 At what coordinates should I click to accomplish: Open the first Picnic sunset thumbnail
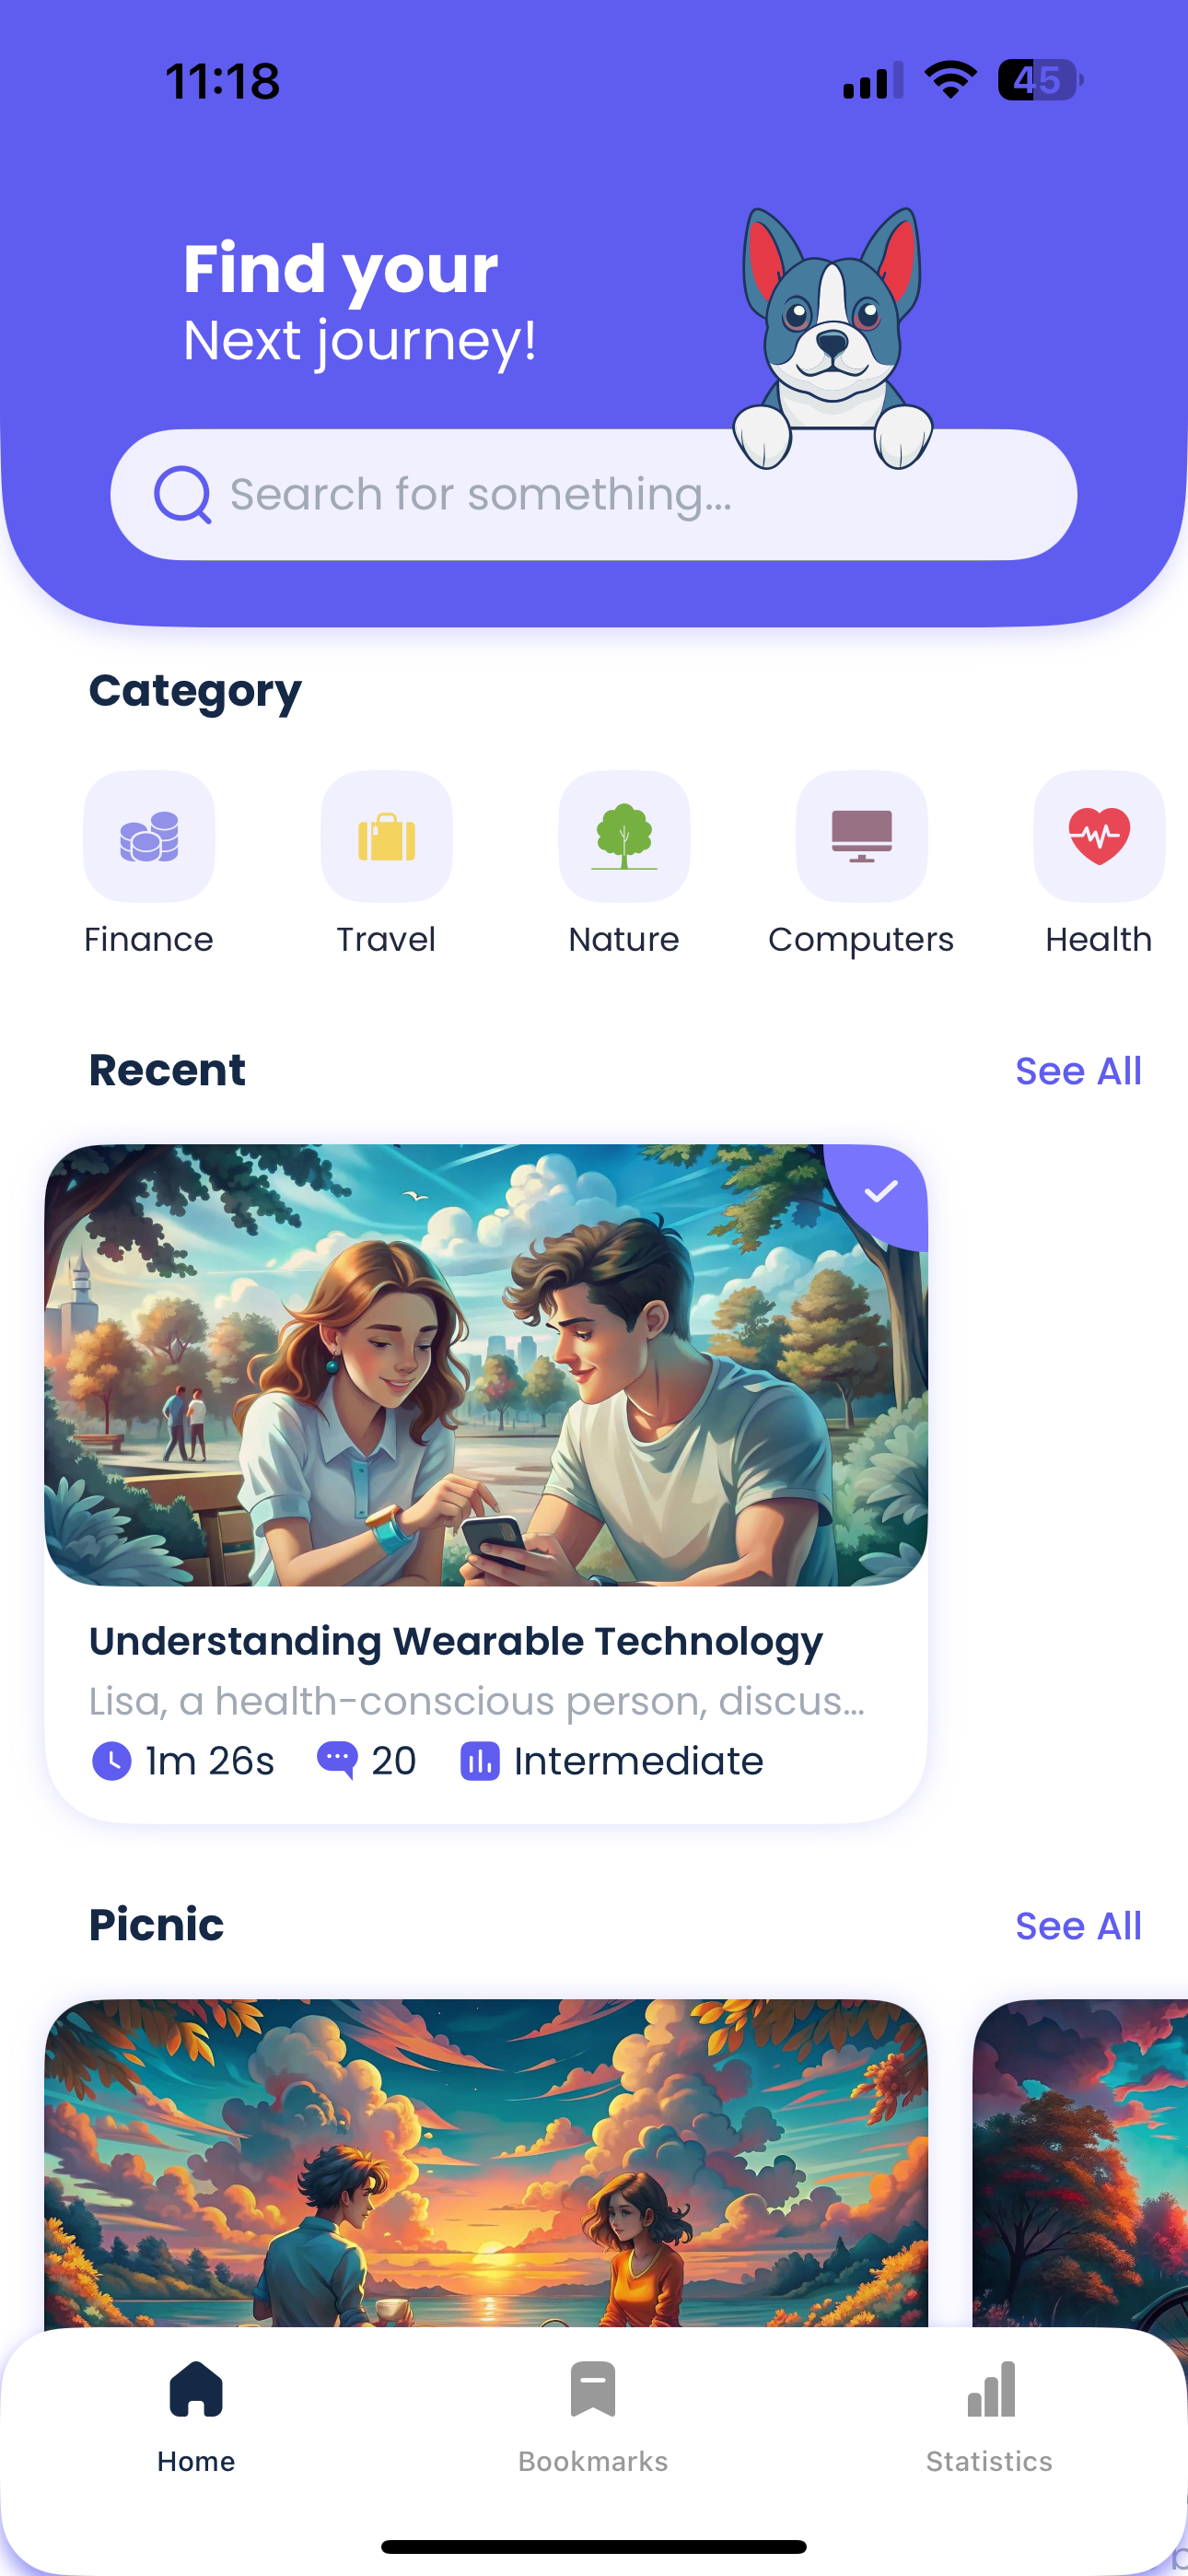coord(486,2163)
